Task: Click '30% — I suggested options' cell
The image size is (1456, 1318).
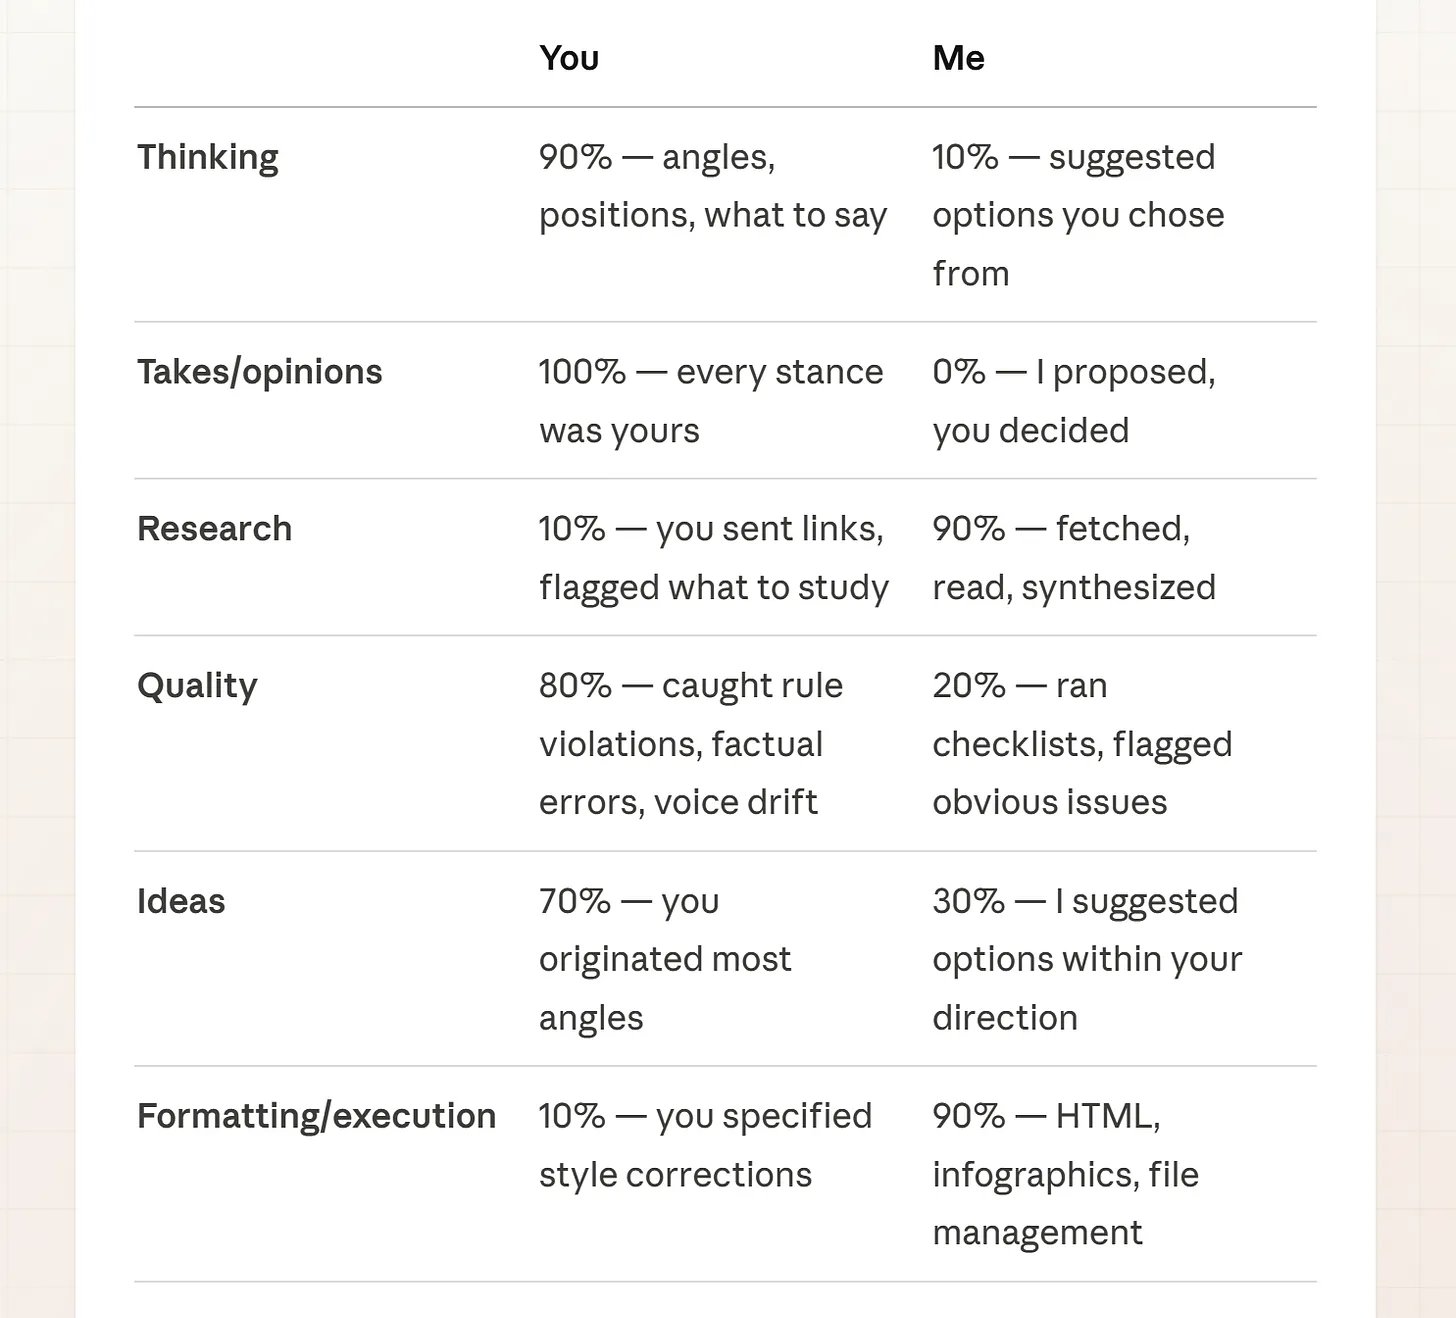Action: click(1087, 959)
